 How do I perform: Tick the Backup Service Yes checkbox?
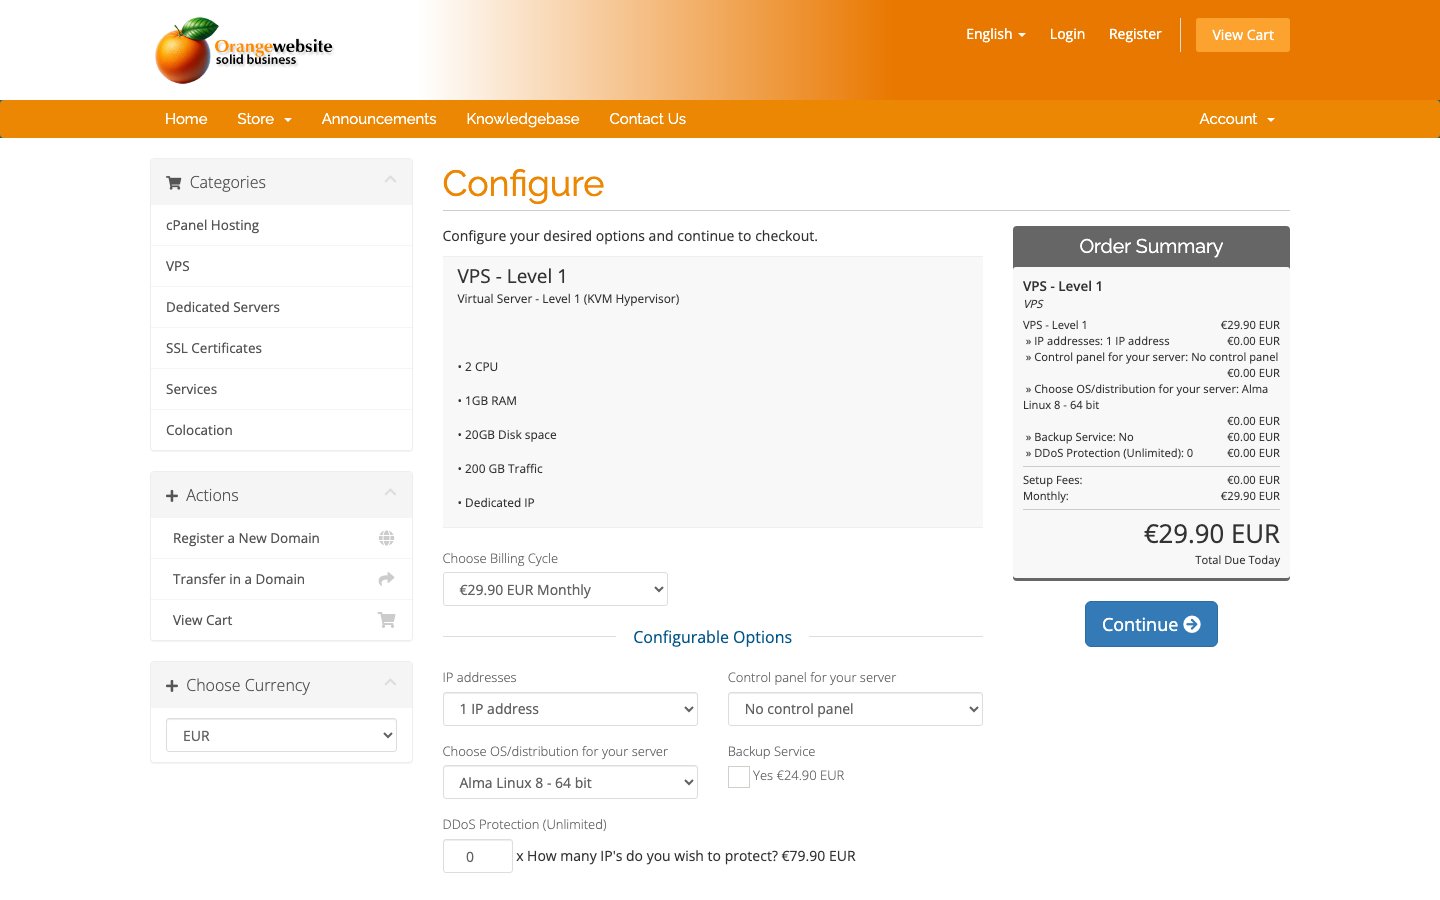(x=739, y=777)
